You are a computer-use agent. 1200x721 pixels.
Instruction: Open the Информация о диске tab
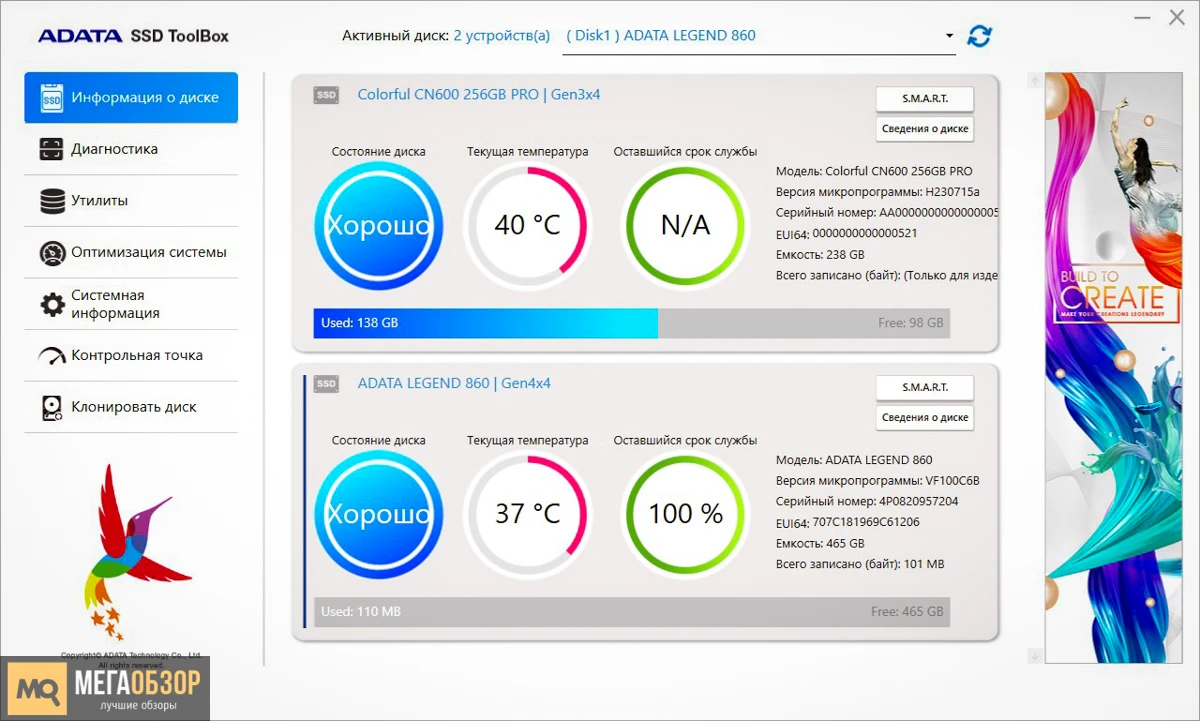tap(131, 98)
